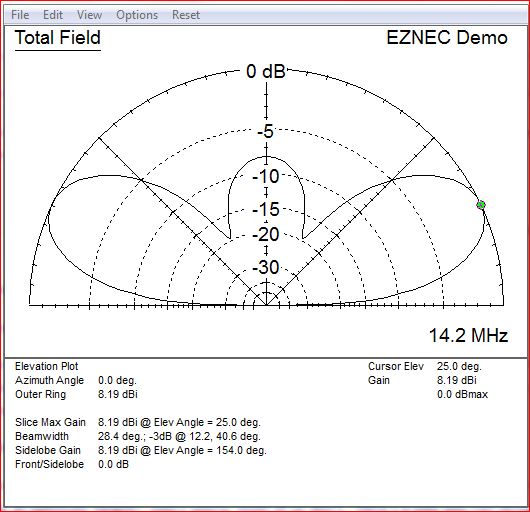The height and width of the screenshot is (512, 530).
Task: Click the Cursor Elev value 25.0 deg
Action: click(459, 366)
